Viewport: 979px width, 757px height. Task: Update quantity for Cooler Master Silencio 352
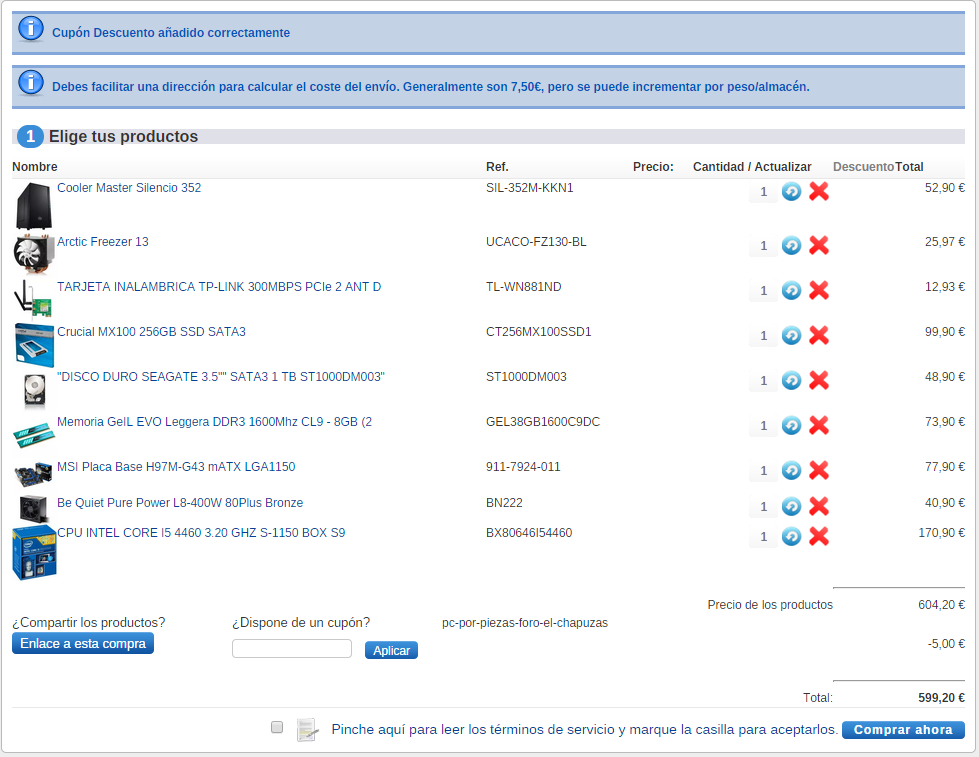791,191
